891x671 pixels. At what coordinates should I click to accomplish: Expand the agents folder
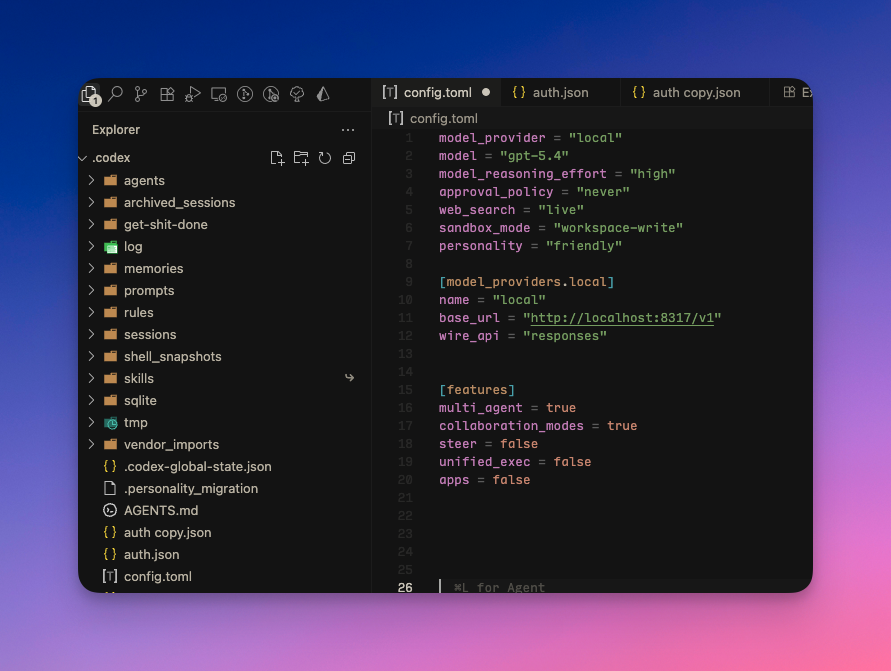[x=91, y=180]
